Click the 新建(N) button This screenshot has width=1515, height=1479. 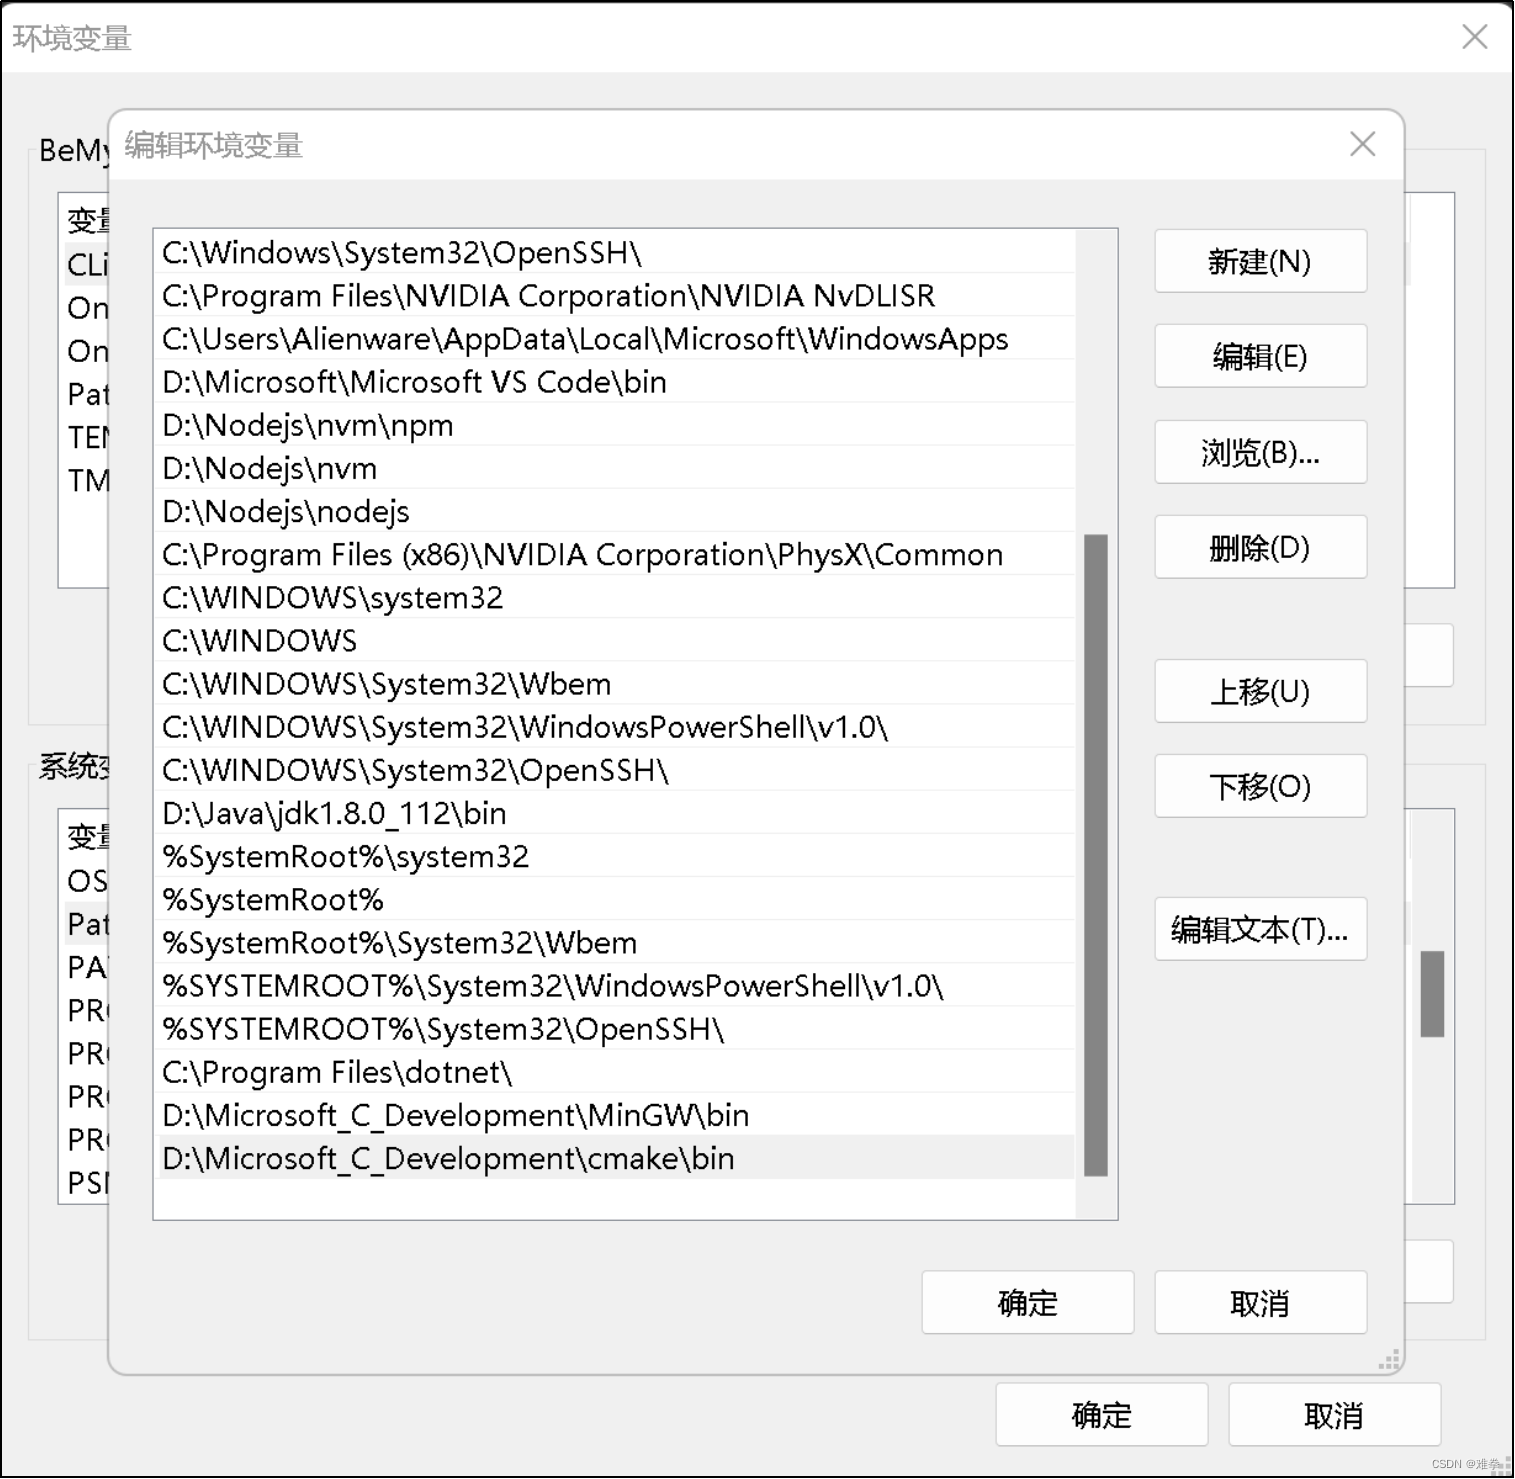[1260, 261]
